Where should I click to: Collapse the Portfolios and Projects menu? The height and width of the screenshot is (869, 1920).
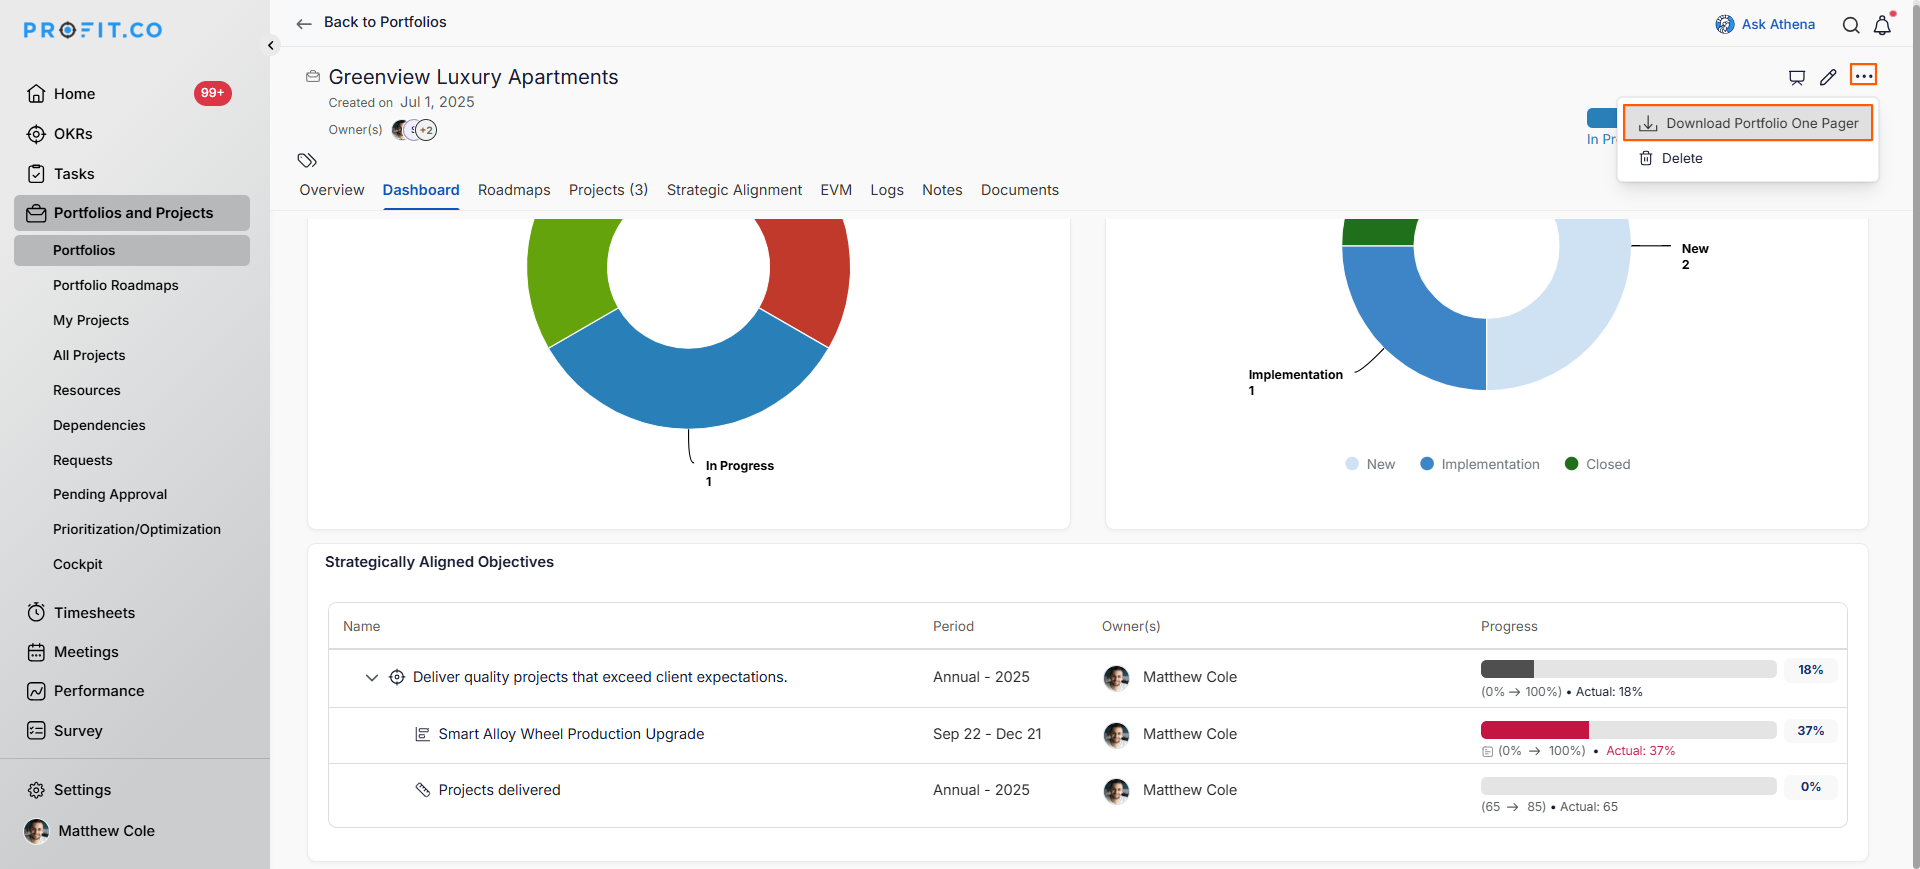coord(132,213)
